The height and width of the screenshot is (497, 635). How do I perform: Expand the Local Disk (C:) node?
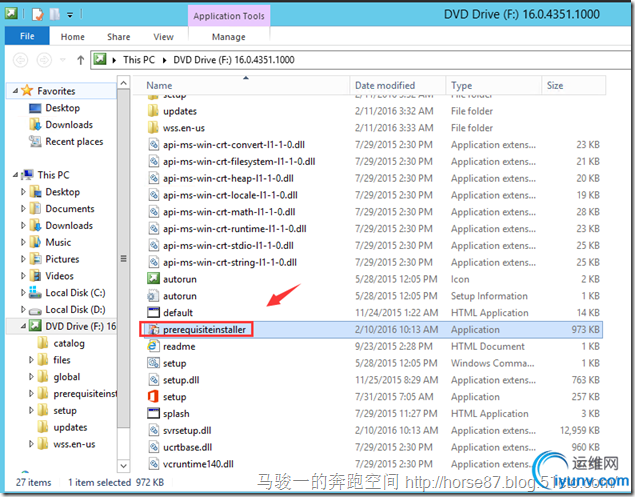point(23,292)
